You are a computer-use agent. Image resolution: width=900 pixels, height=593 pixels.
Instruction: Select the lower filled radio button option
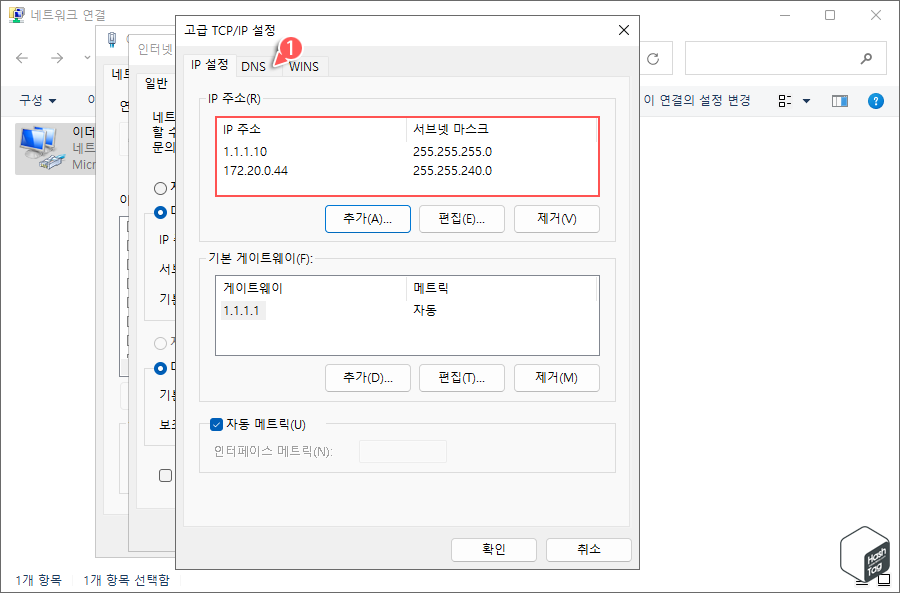click(160, 368)
